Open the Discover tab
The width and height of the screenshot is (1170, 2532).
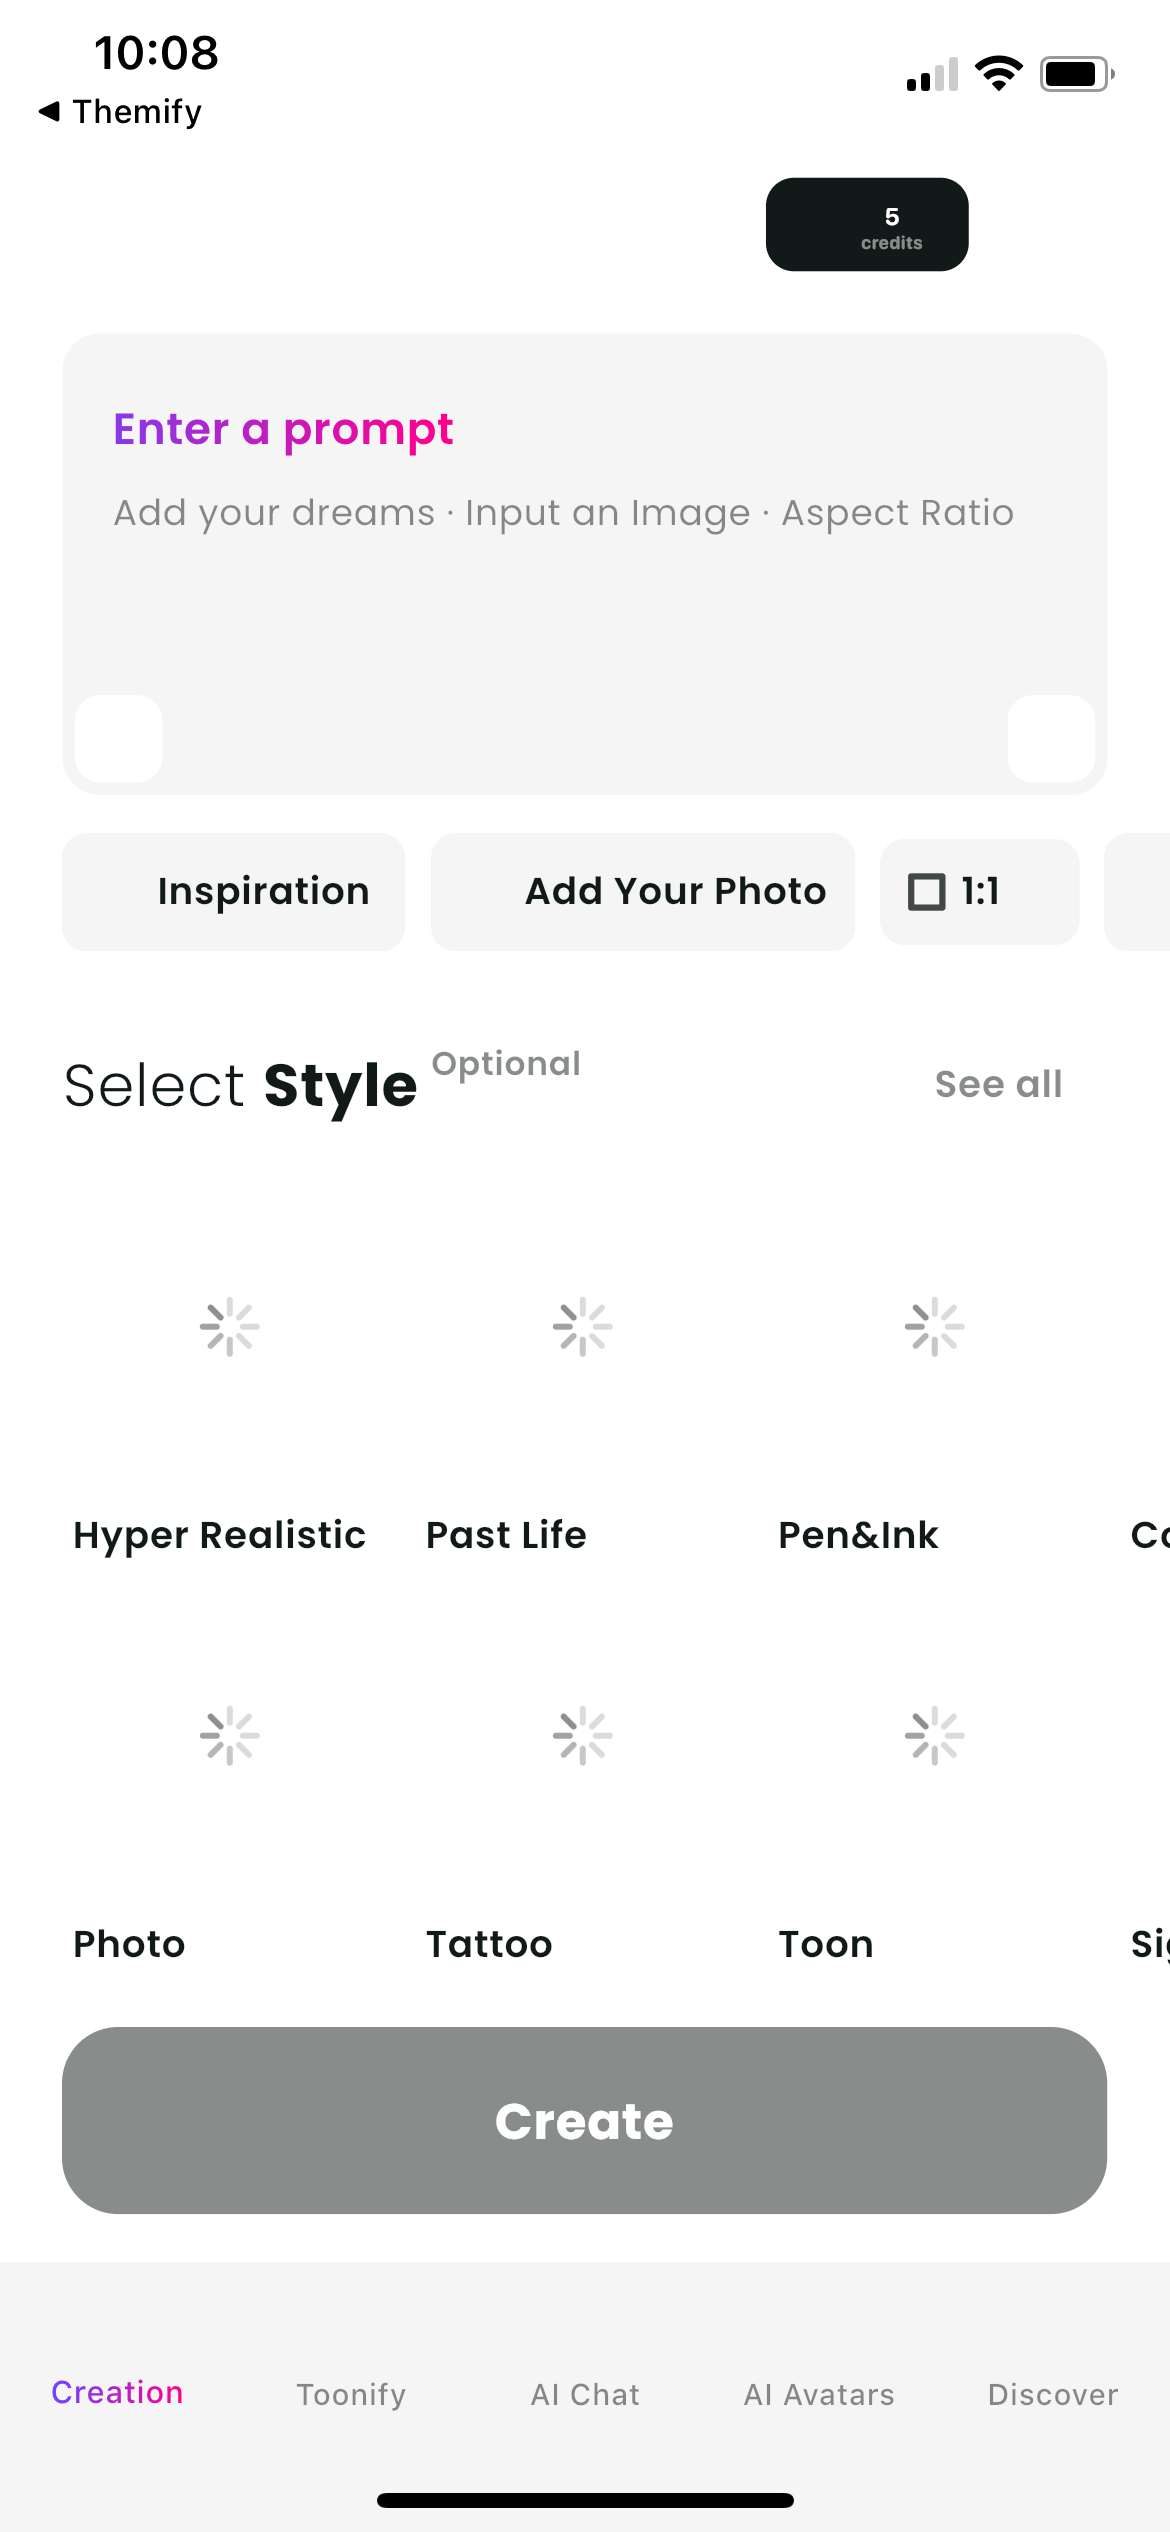[x=1052, y=2394]
